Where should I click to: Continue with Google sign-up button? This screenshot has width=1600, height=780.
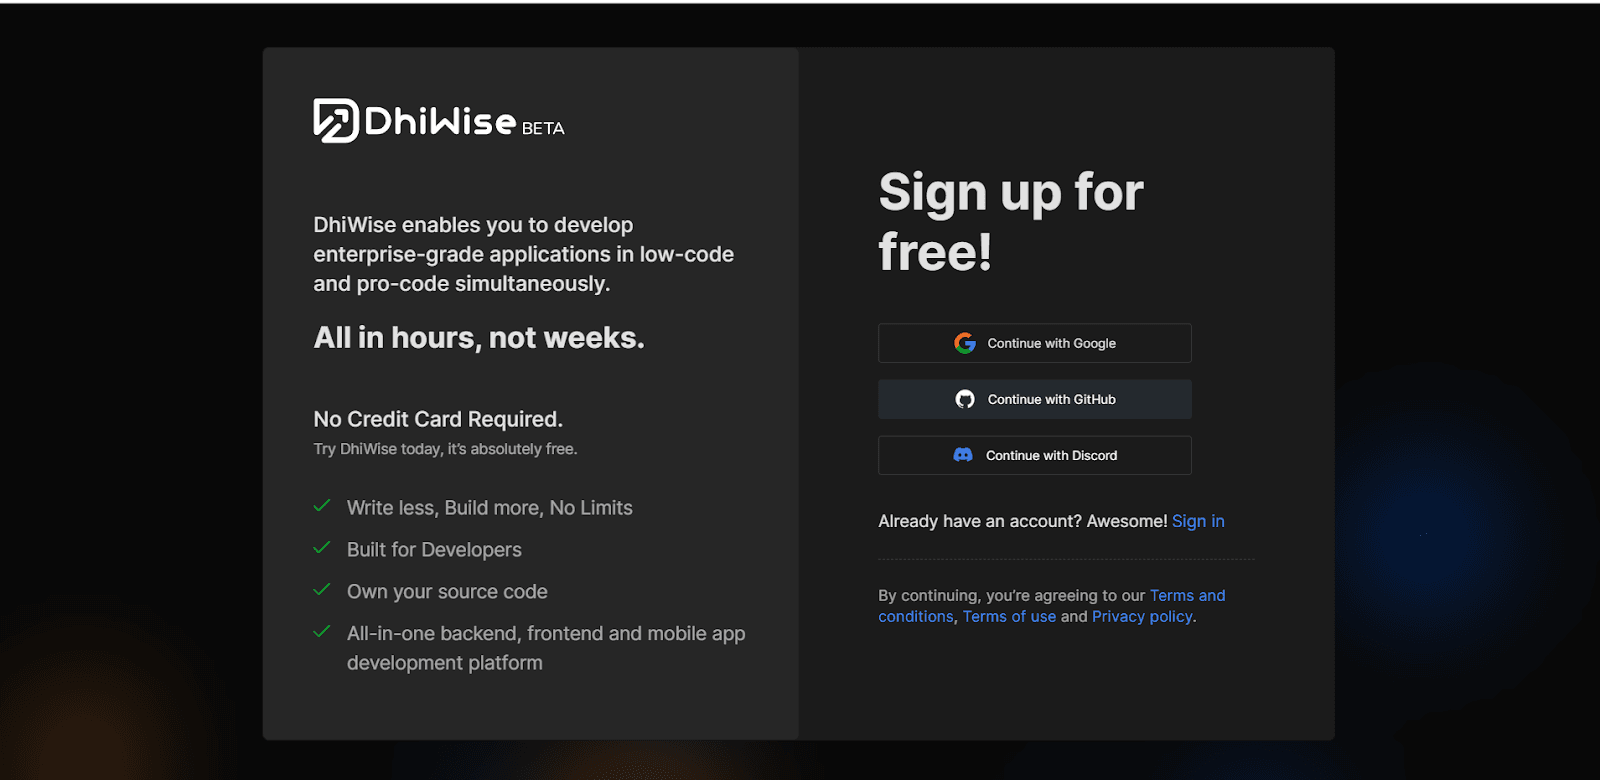[x=1035, y=343]
